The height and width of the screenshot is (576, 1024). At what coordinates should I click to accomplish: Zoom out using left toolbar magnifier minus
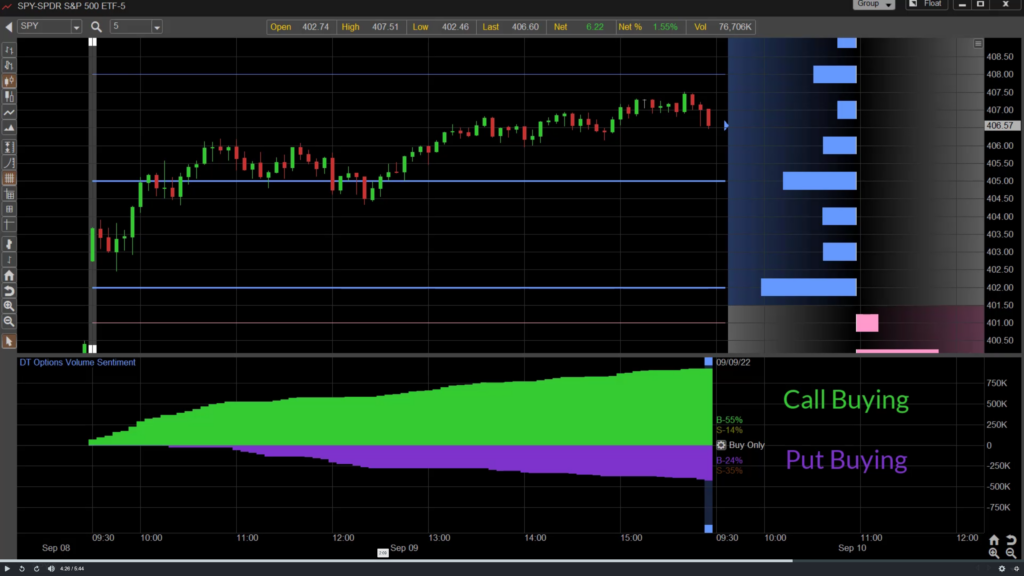point(9,322)
